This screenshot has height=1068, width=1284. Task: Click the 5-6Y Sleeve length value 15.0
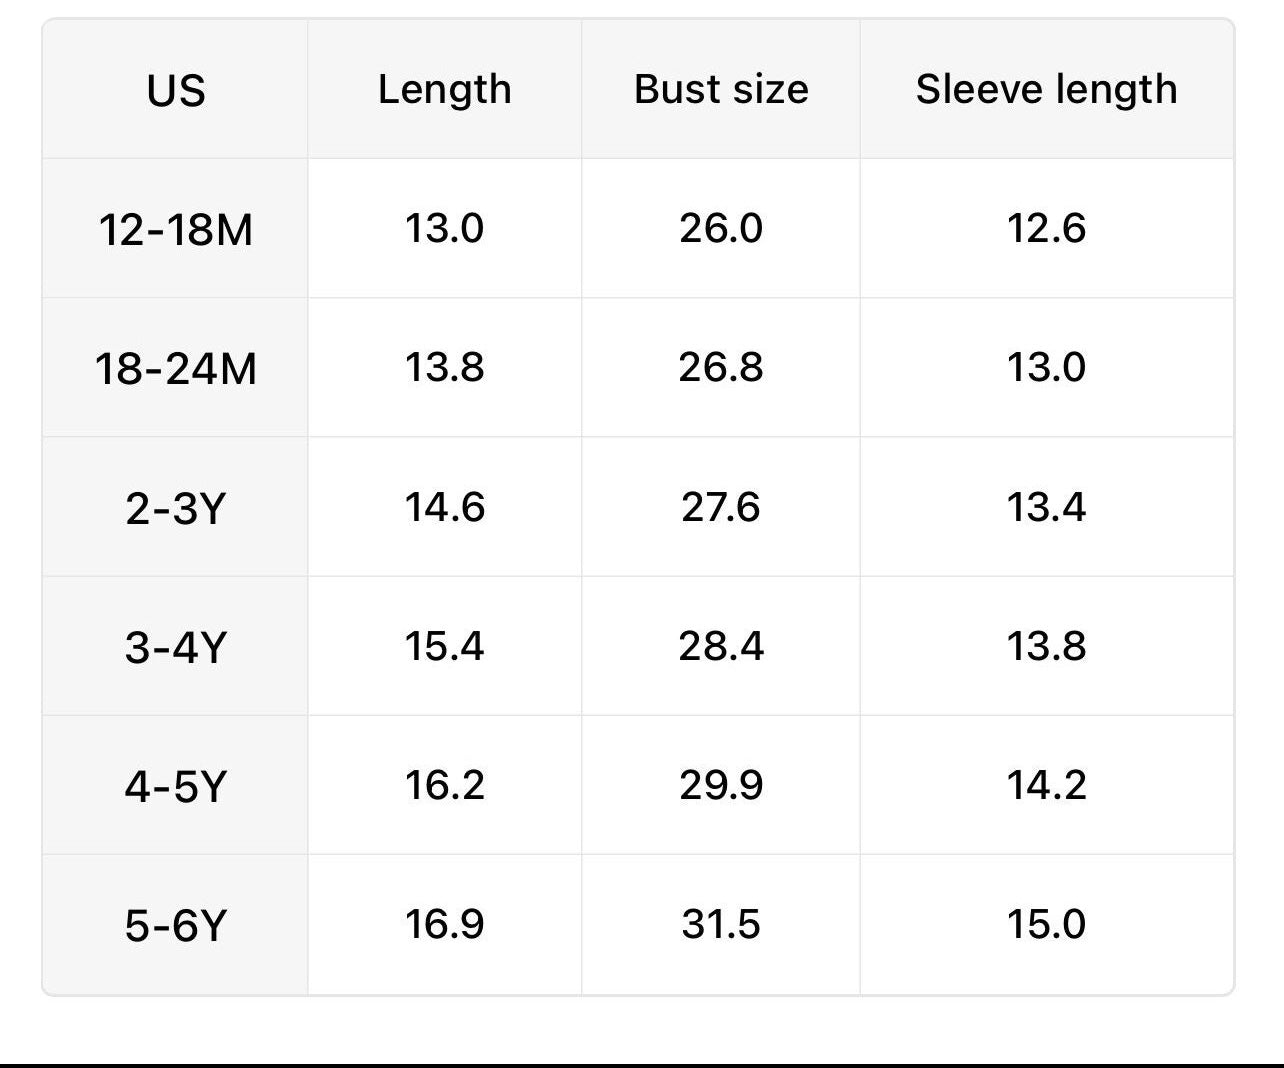[x=1046, y=925]
